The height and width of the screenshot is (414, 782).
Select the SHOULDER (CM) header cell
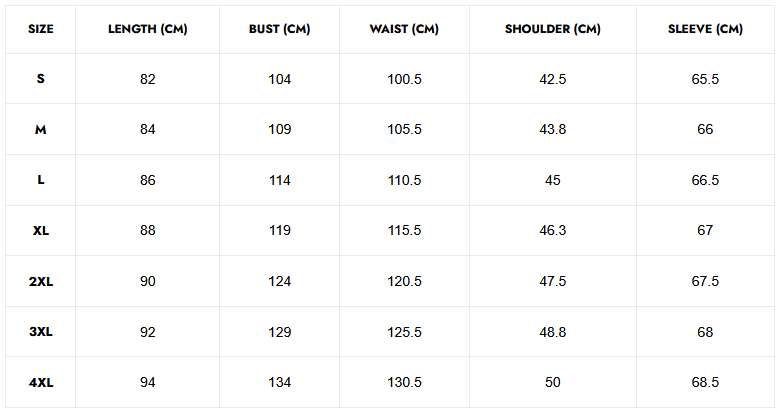[553, 29]
